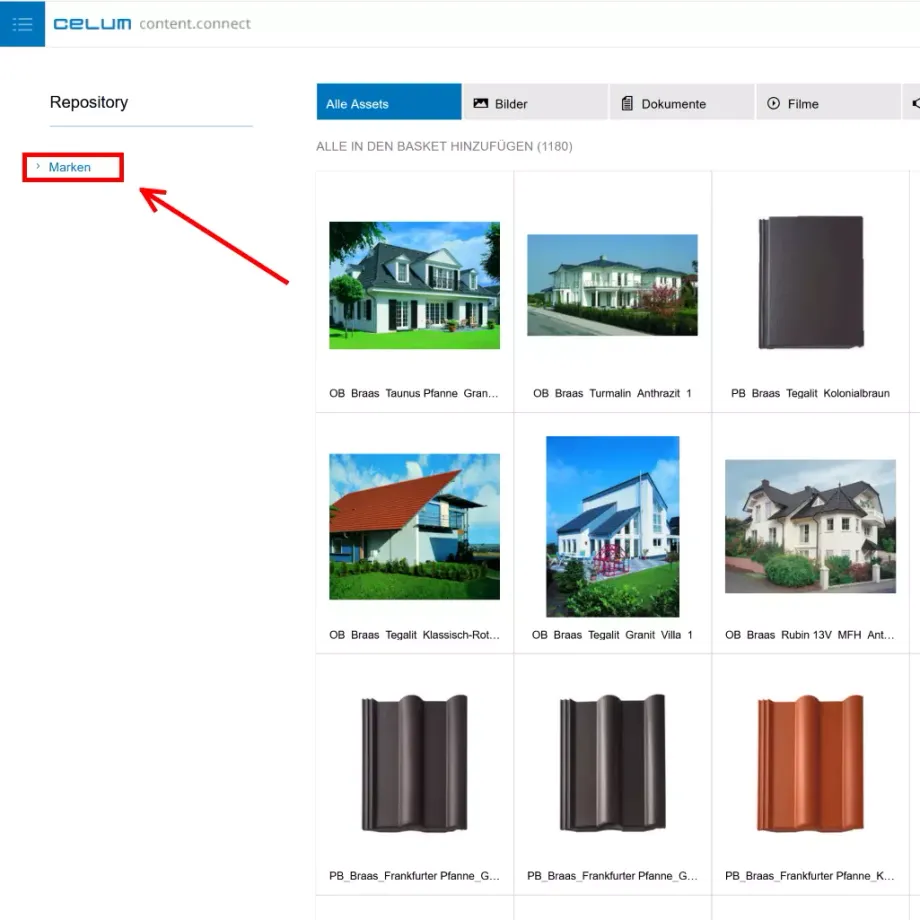920x920 pixels.
Task: Select the Marken repository node
Action: 69,167
